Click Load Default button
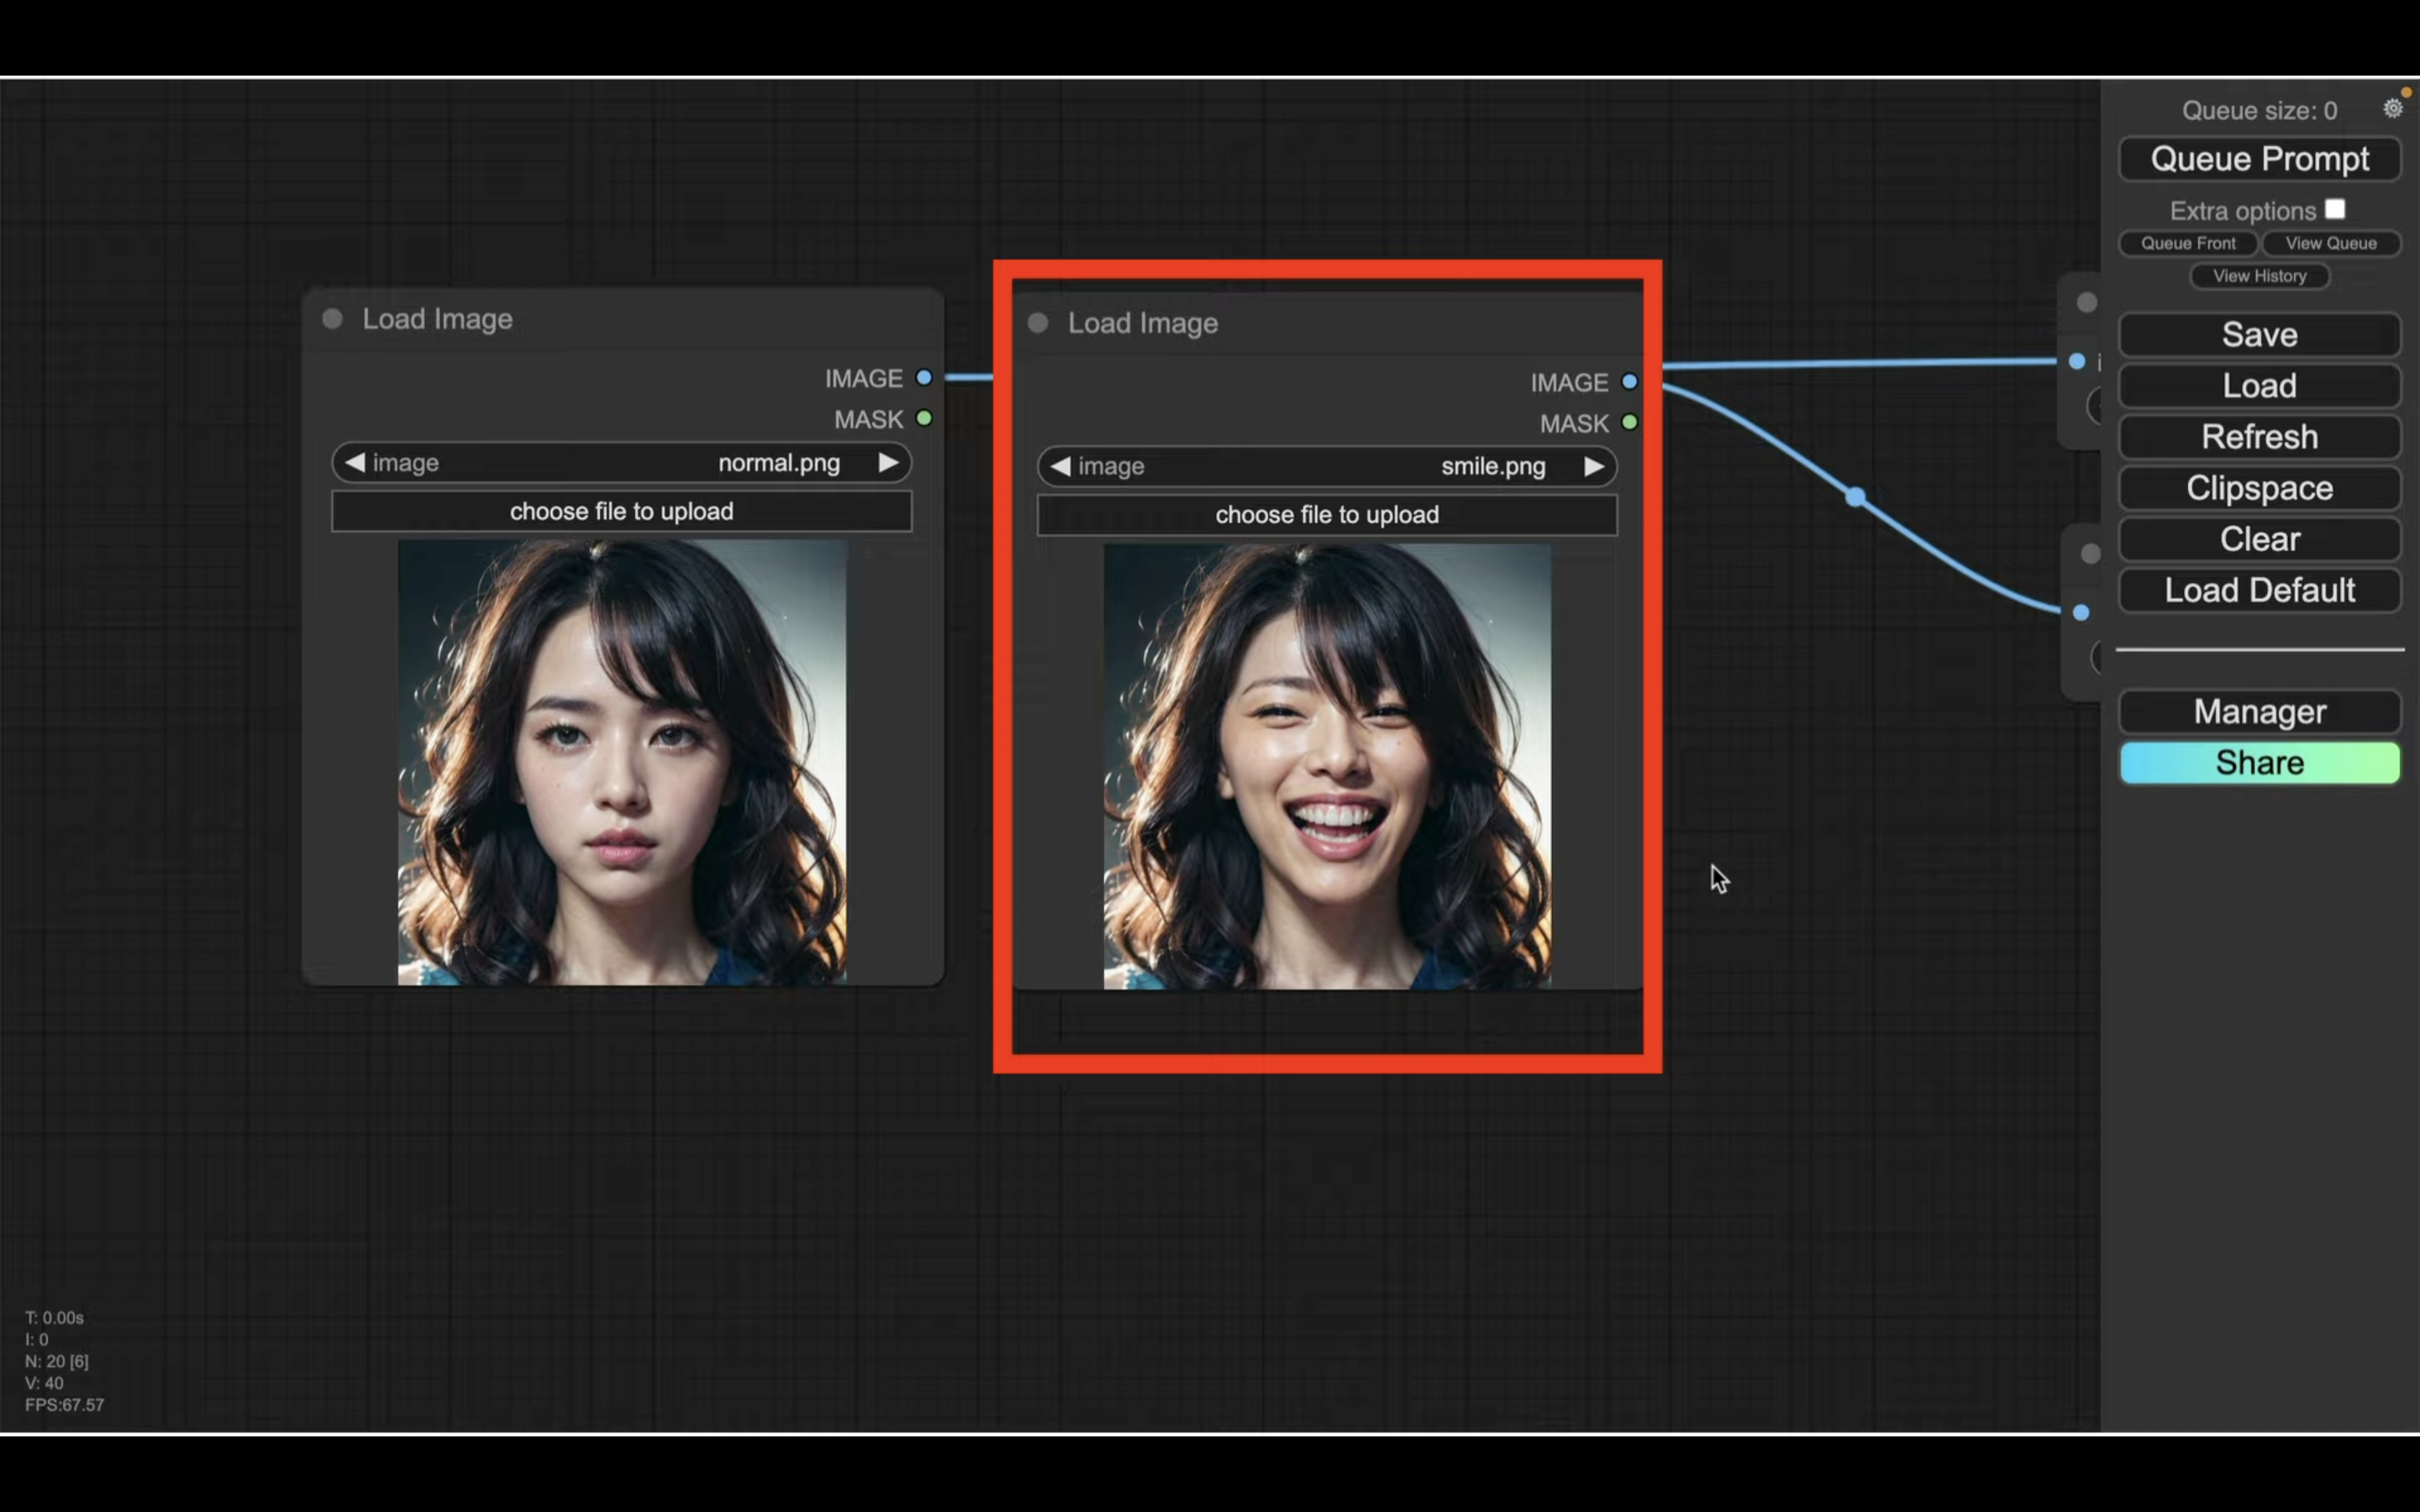The image size is (2420, 1512). click(2259, 590)
